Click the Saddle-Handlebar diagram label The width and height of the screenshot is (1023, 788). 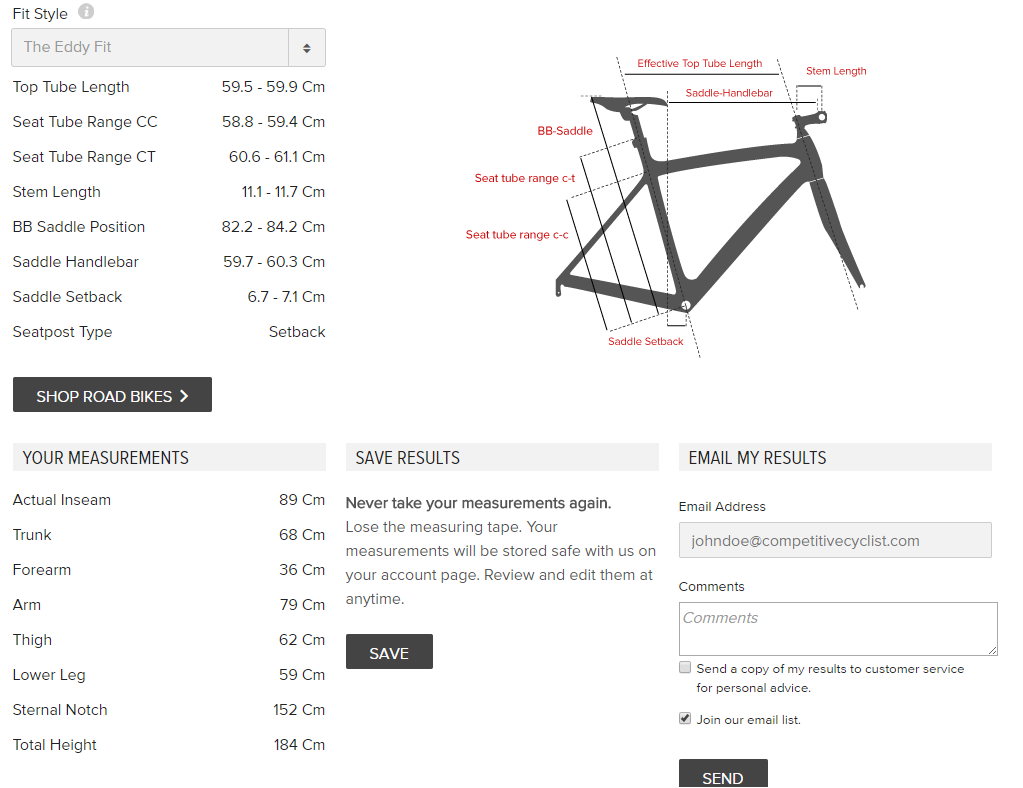coord(729,94)
